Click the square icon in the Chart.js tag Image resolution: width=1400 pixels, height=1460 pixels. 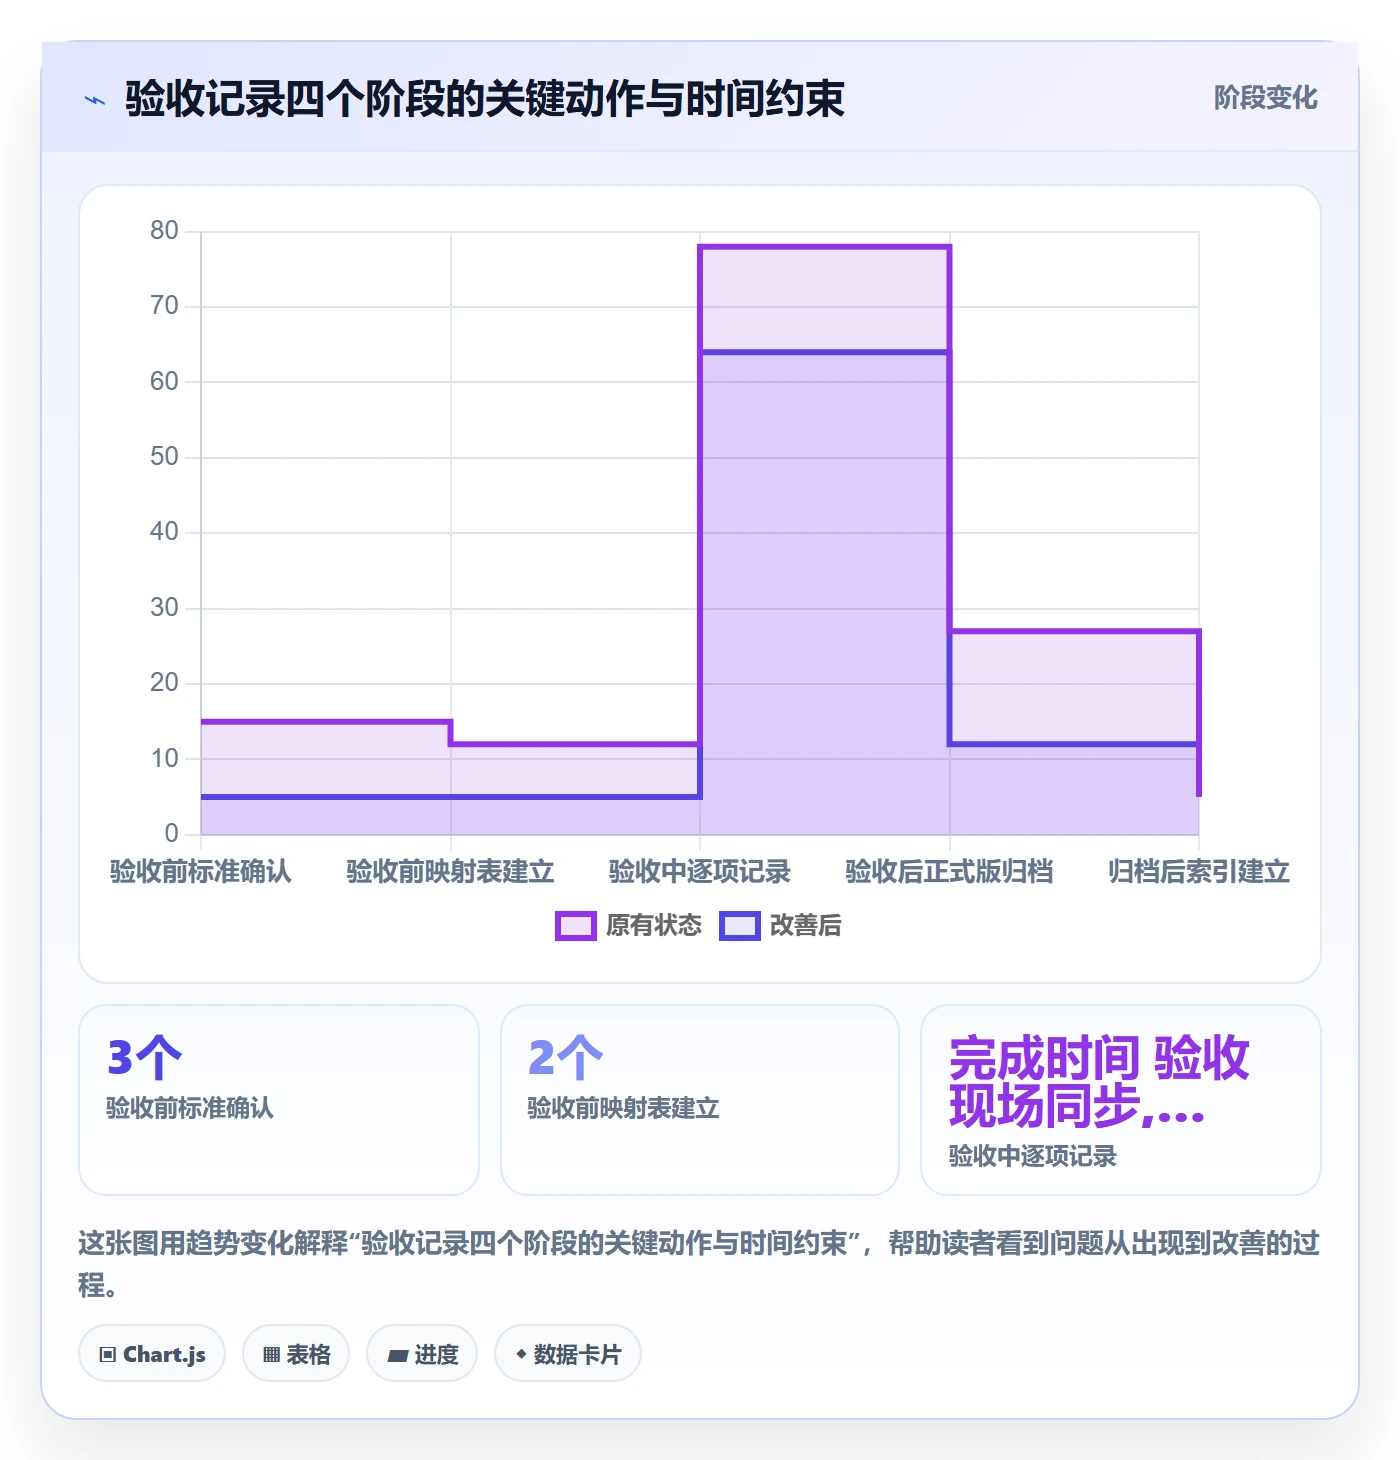point(108,1355)
